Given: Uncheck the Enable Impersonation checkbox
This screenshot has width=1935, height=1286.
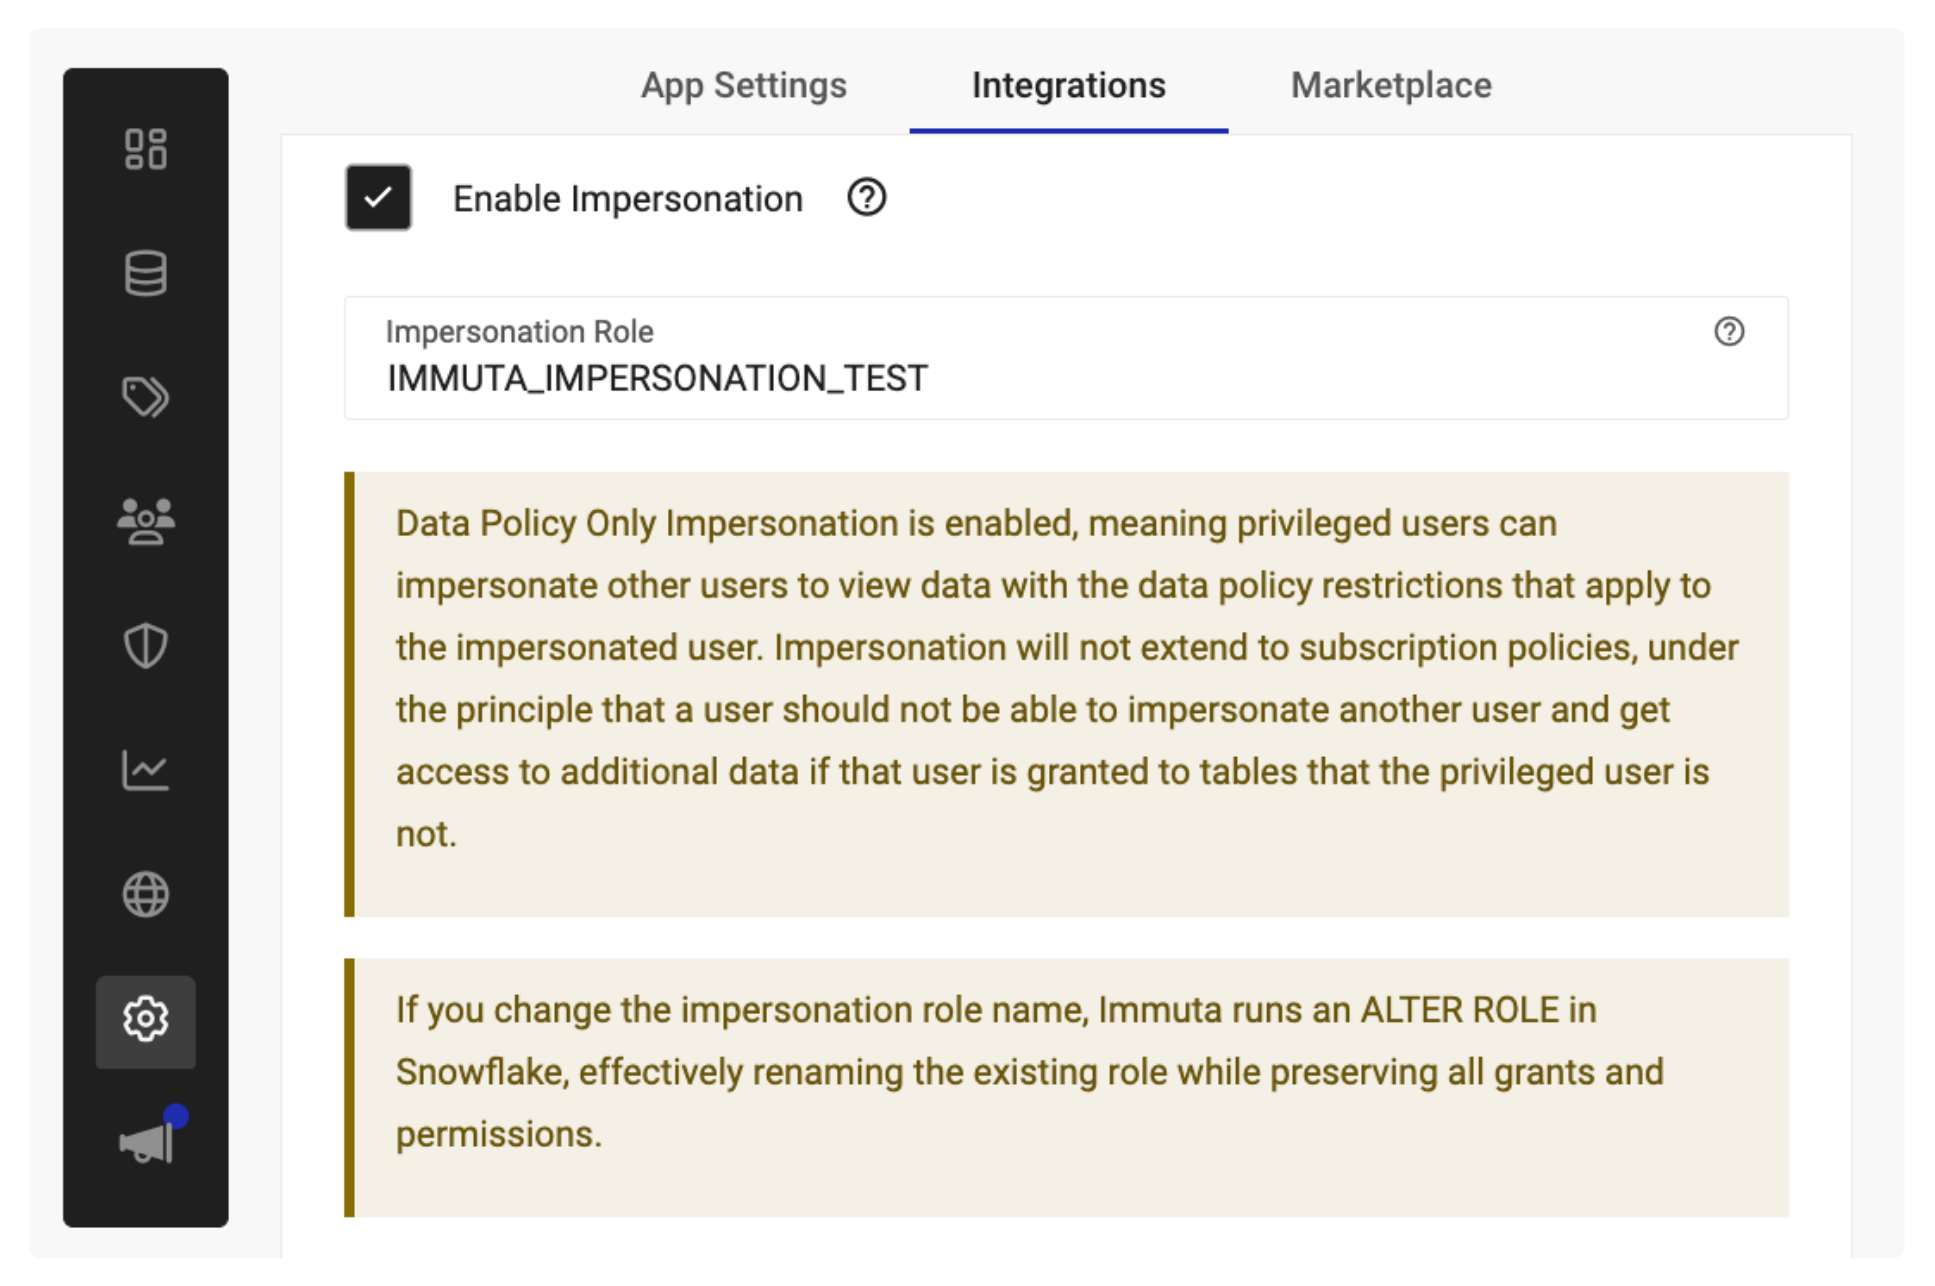Looking at the screenshot, I should pyautogui.click(x=378, y=198).
